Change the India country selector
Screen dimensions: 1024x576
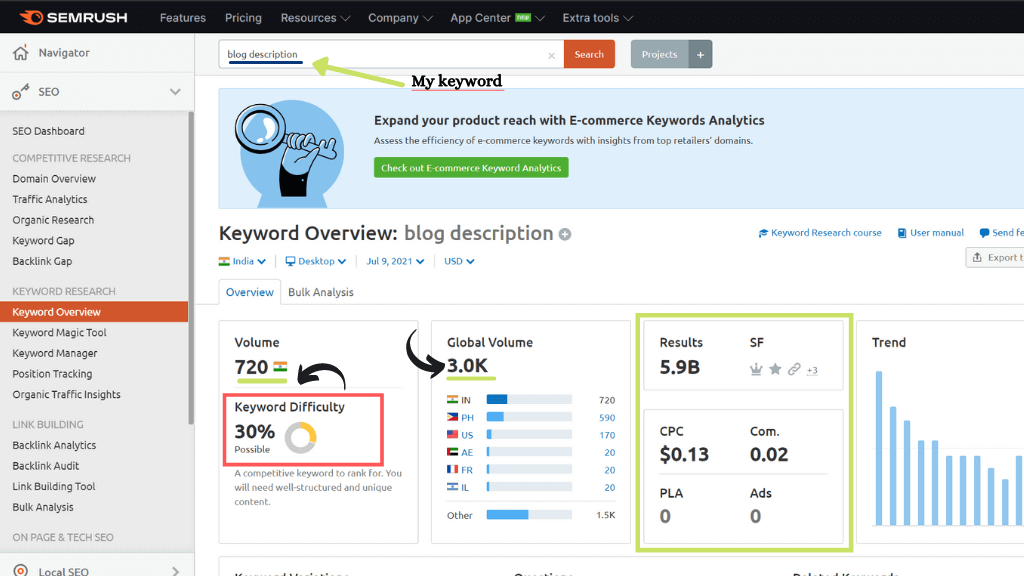click(x=242, y=261)
